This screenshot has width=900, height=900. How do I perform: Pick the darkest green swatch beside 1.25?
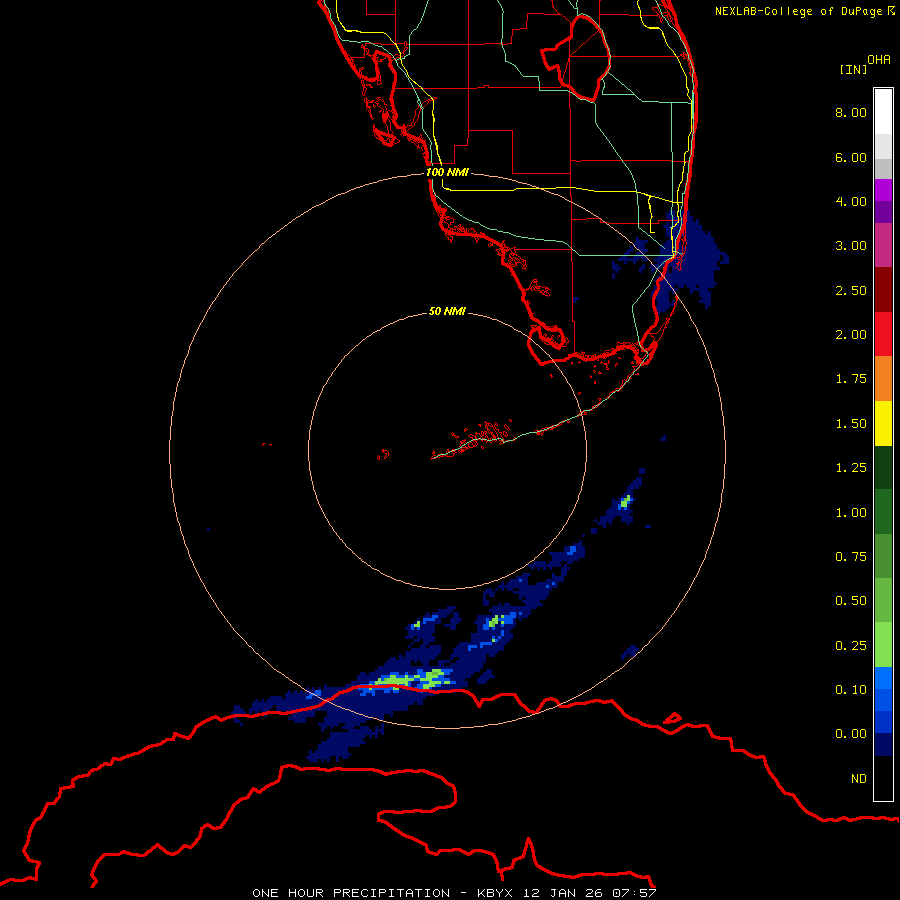click(883, 467)
